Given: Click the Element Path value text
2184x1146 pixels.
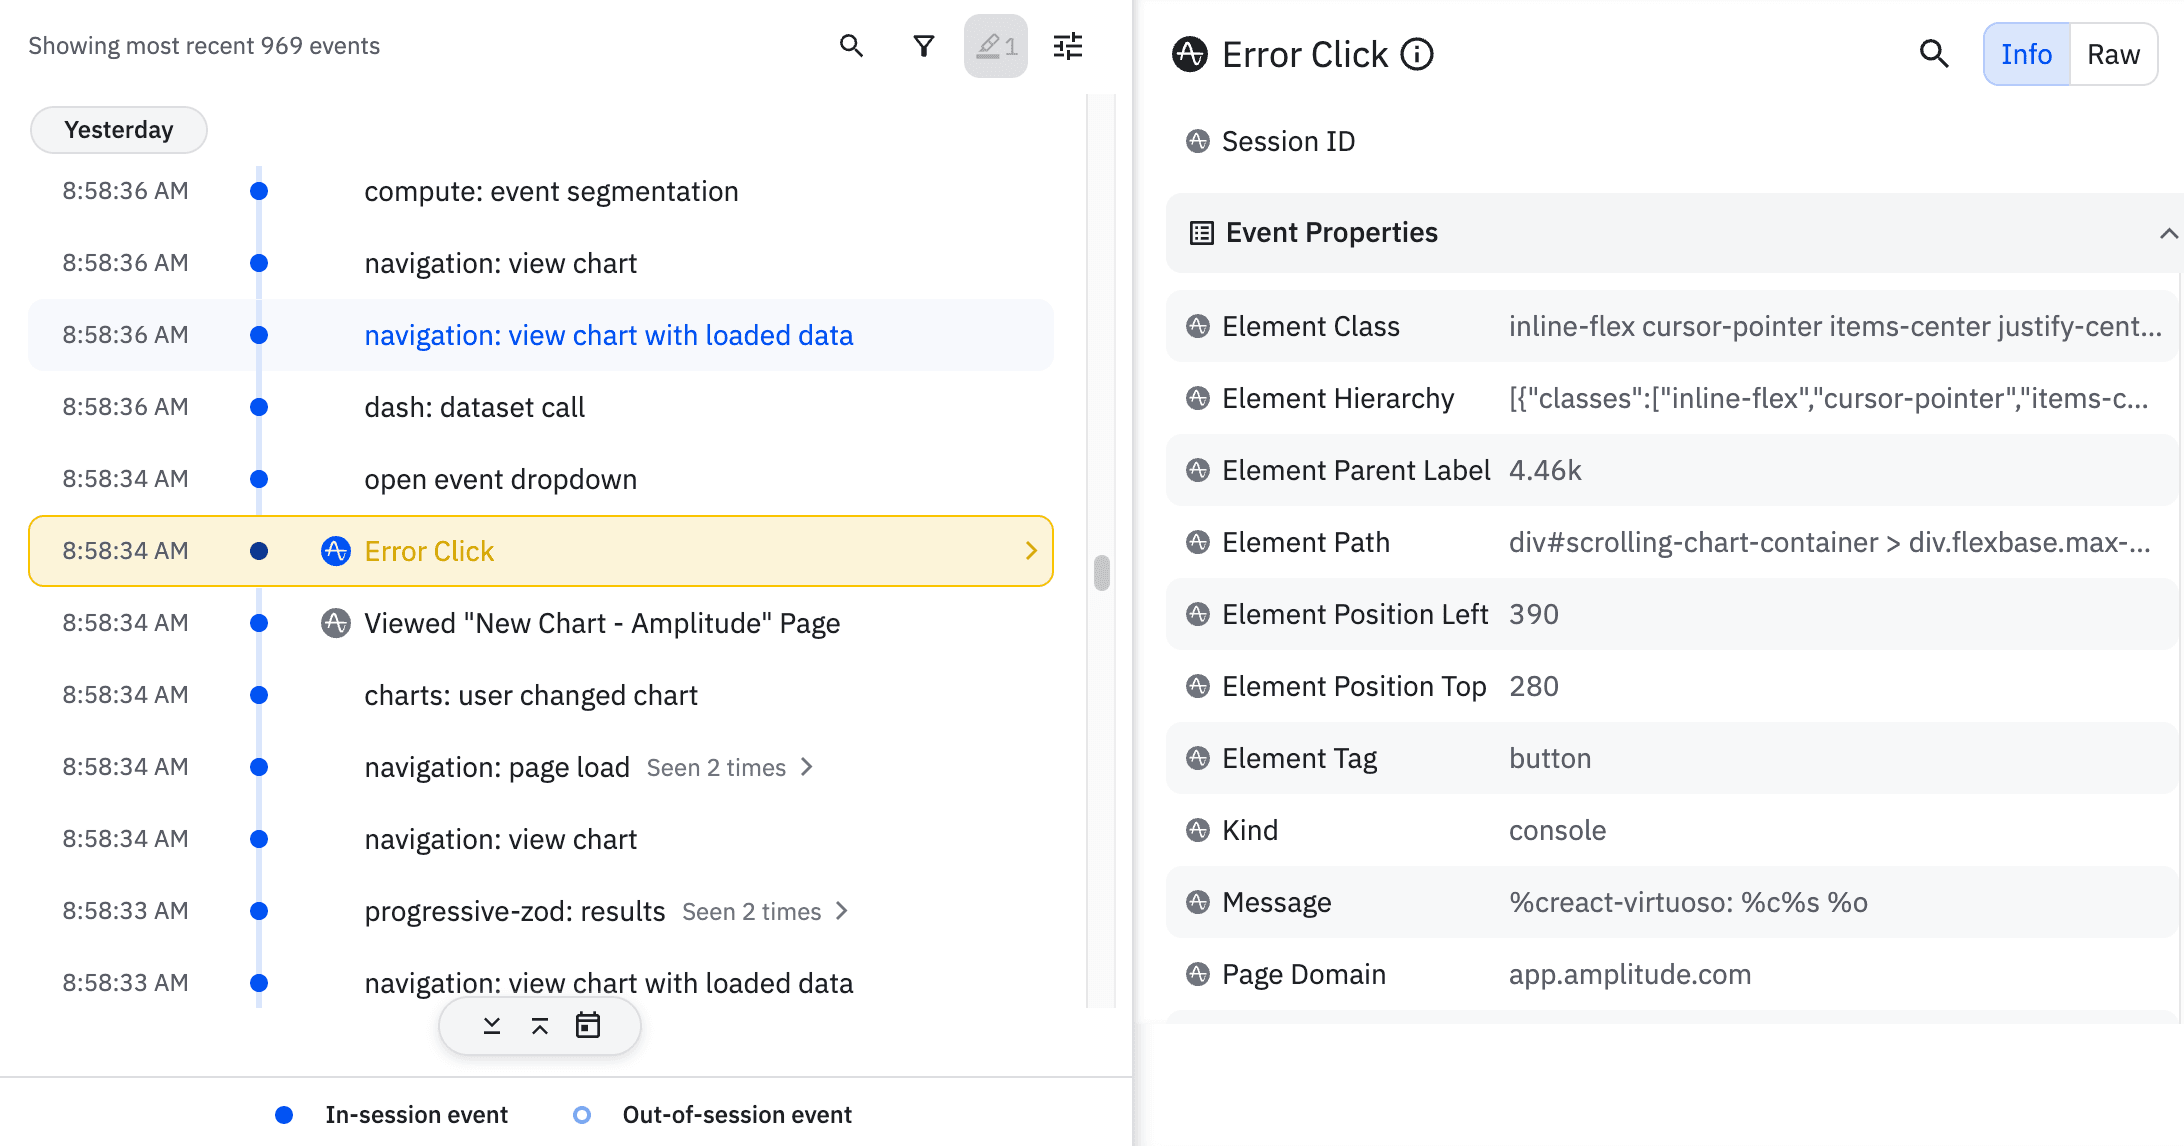Looking at the screenshot, I should click(1830, 542).
